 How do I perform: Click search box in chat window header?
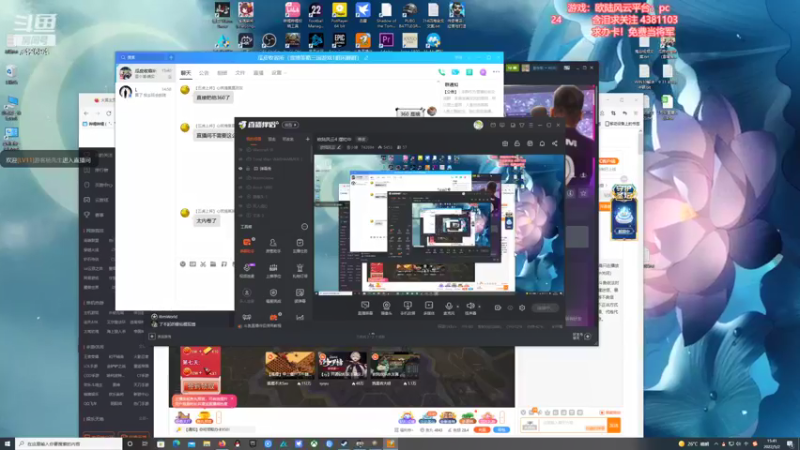coord(144,58)
